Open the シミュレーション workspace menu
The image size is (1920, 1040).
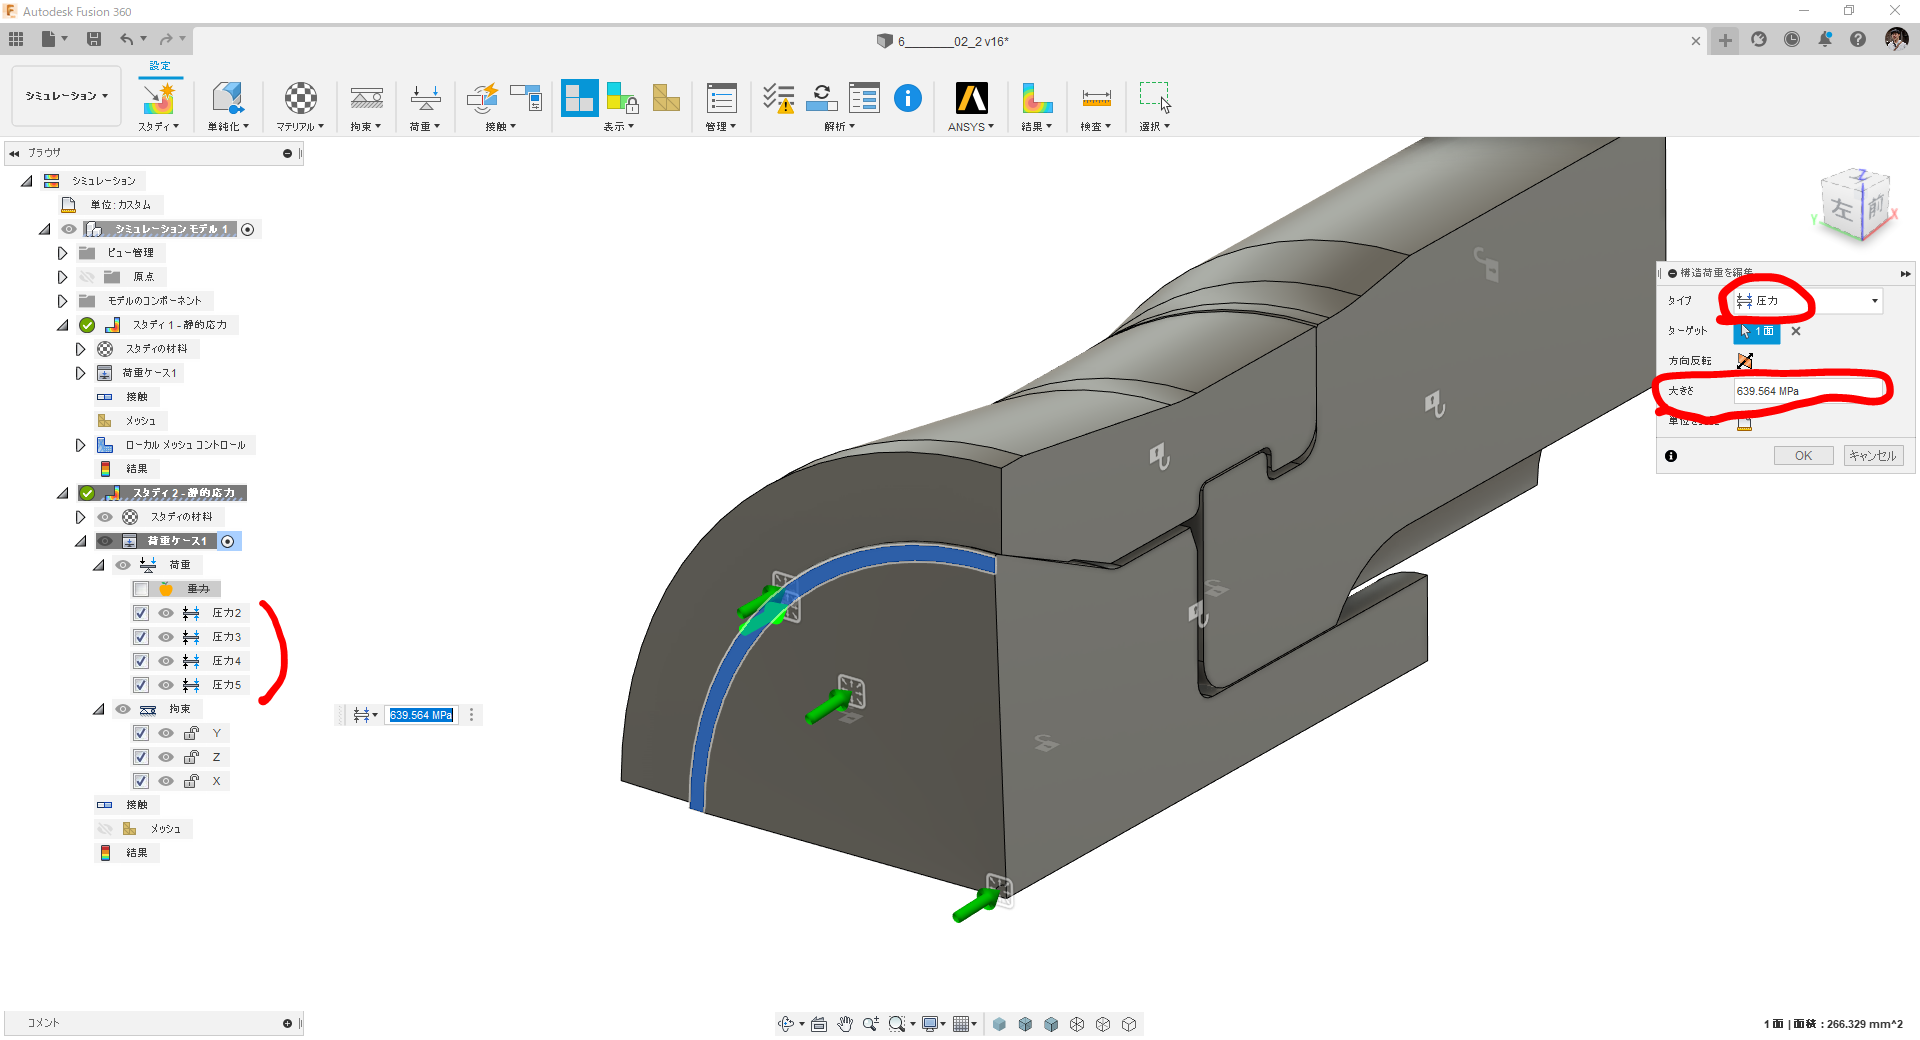pyautogui.click(x=66, y=96)
